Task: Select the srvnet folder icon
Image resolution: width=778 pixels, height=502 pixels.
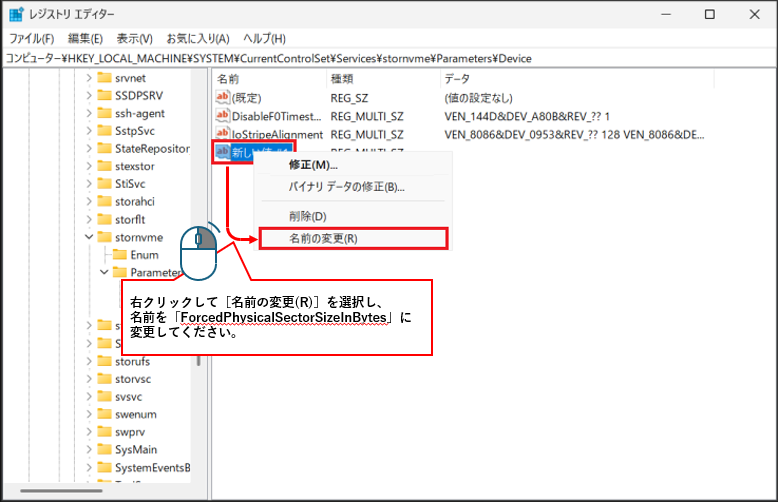Action: tap(104, 77)
